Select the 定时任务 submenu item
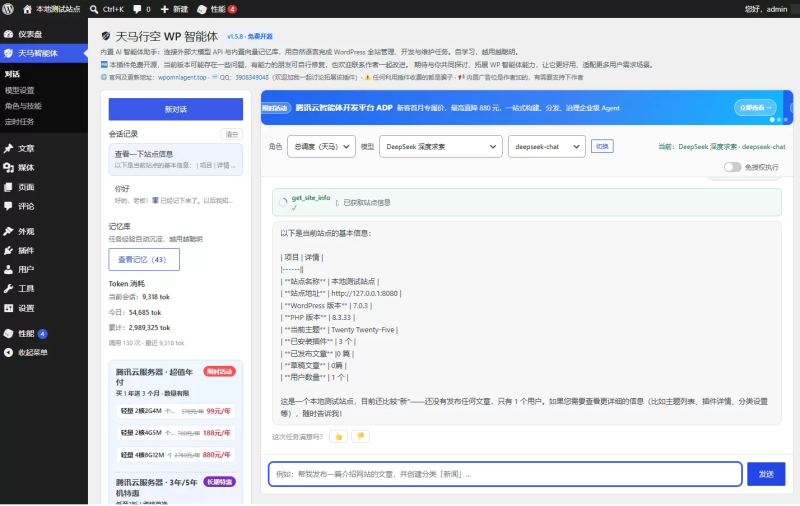800x506 pixels. click(x=19, y=122)
